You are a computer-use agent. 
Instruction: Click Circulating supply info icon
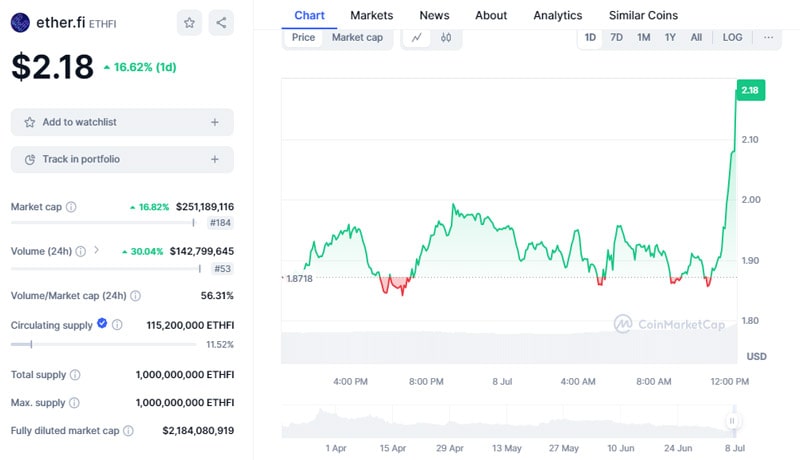117,325
